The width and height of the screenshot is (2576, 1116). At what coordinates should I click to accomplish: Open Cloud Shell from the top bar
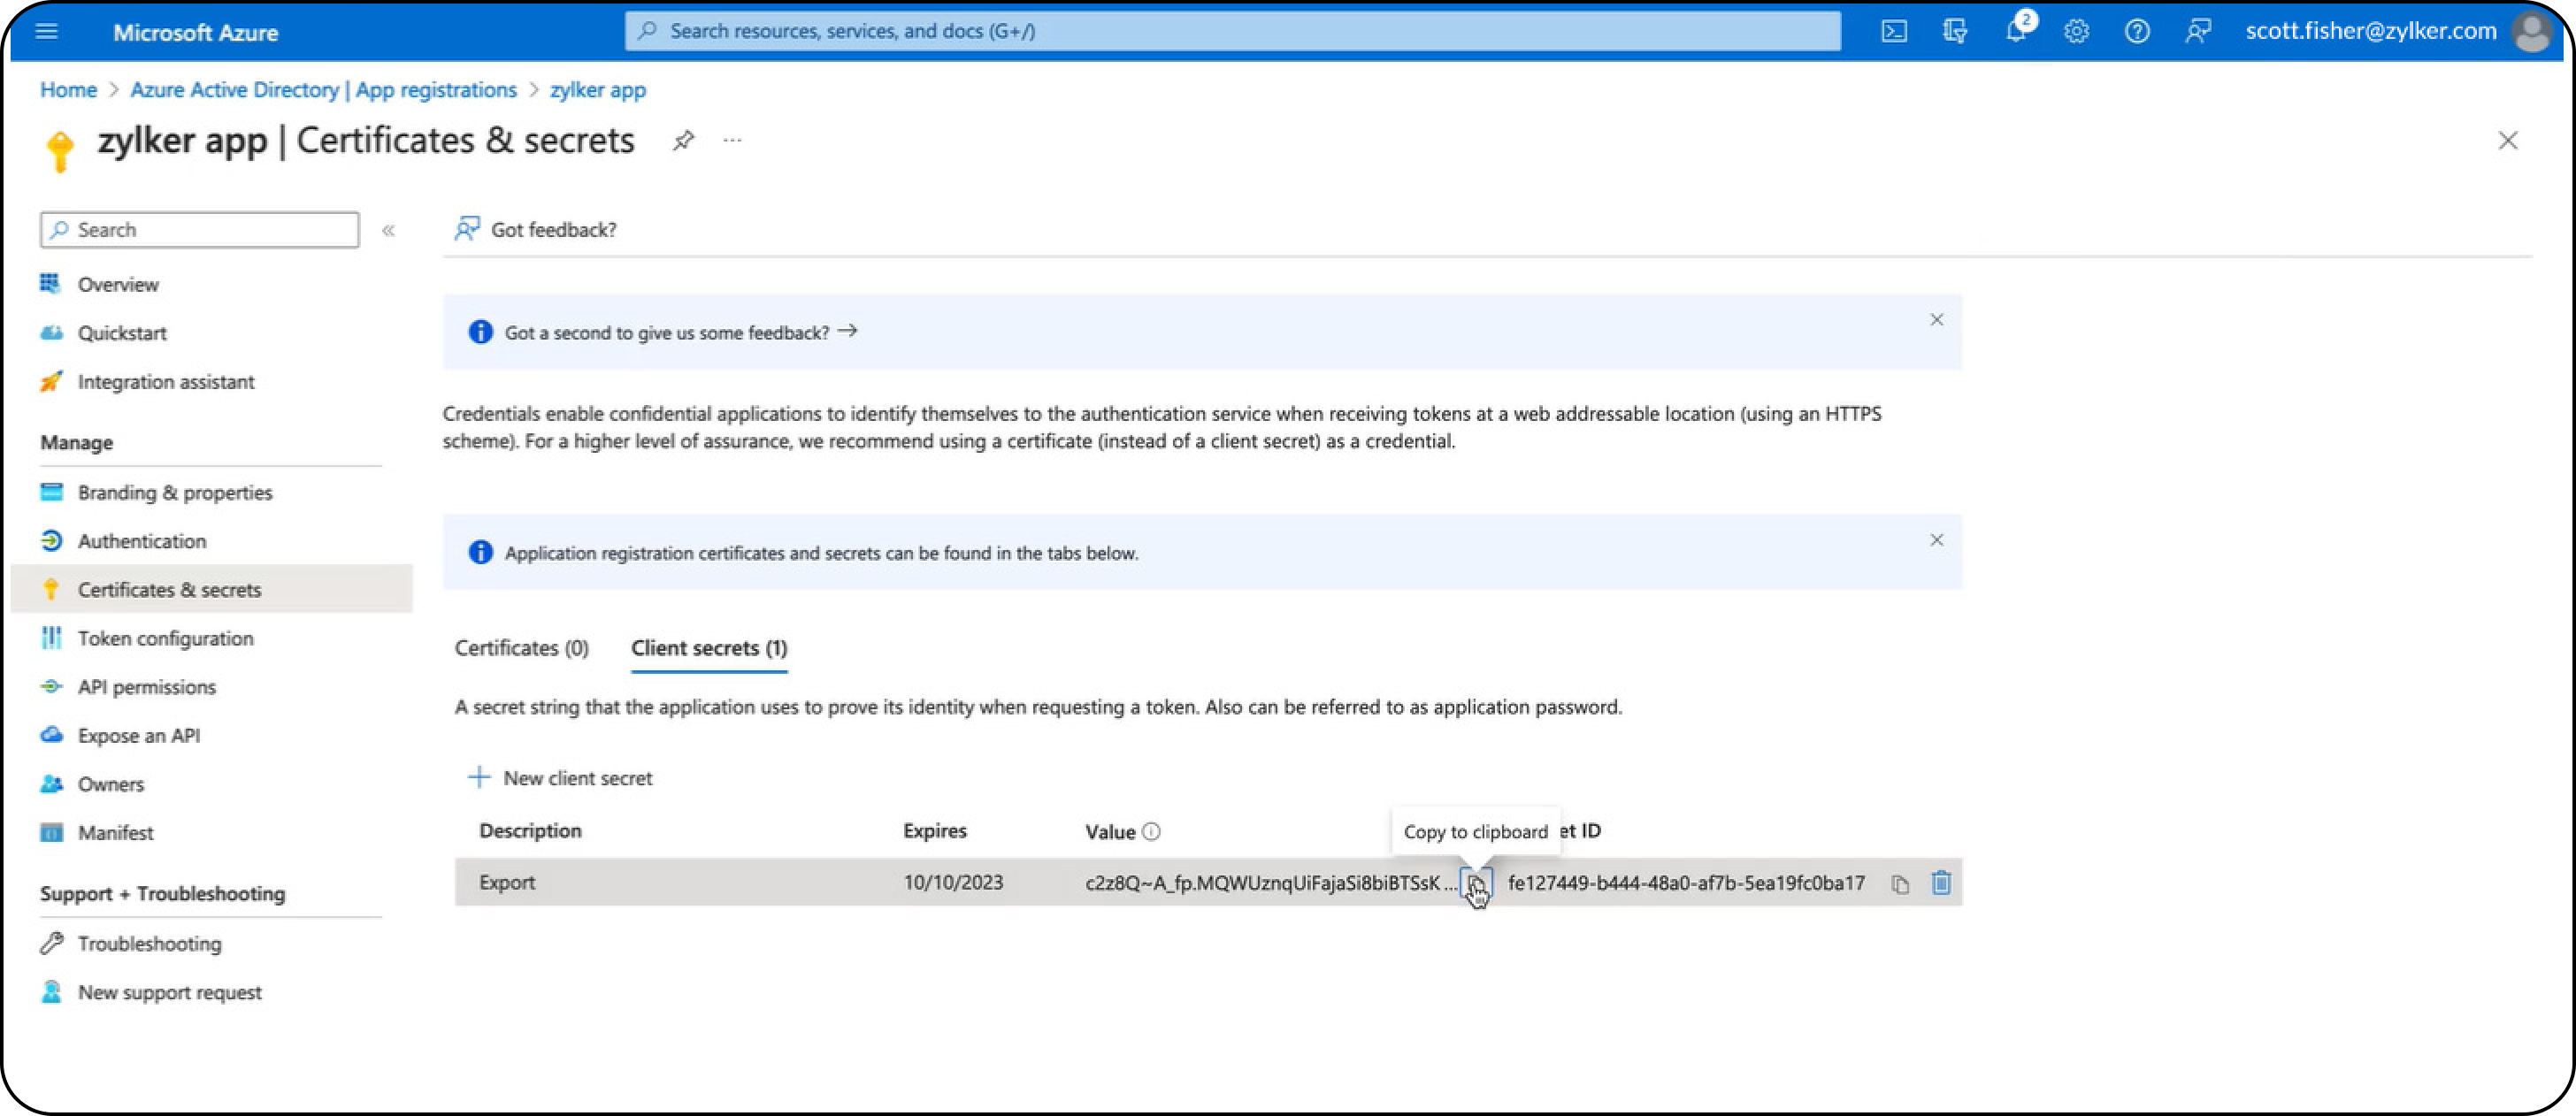(x=1894, y=32)
